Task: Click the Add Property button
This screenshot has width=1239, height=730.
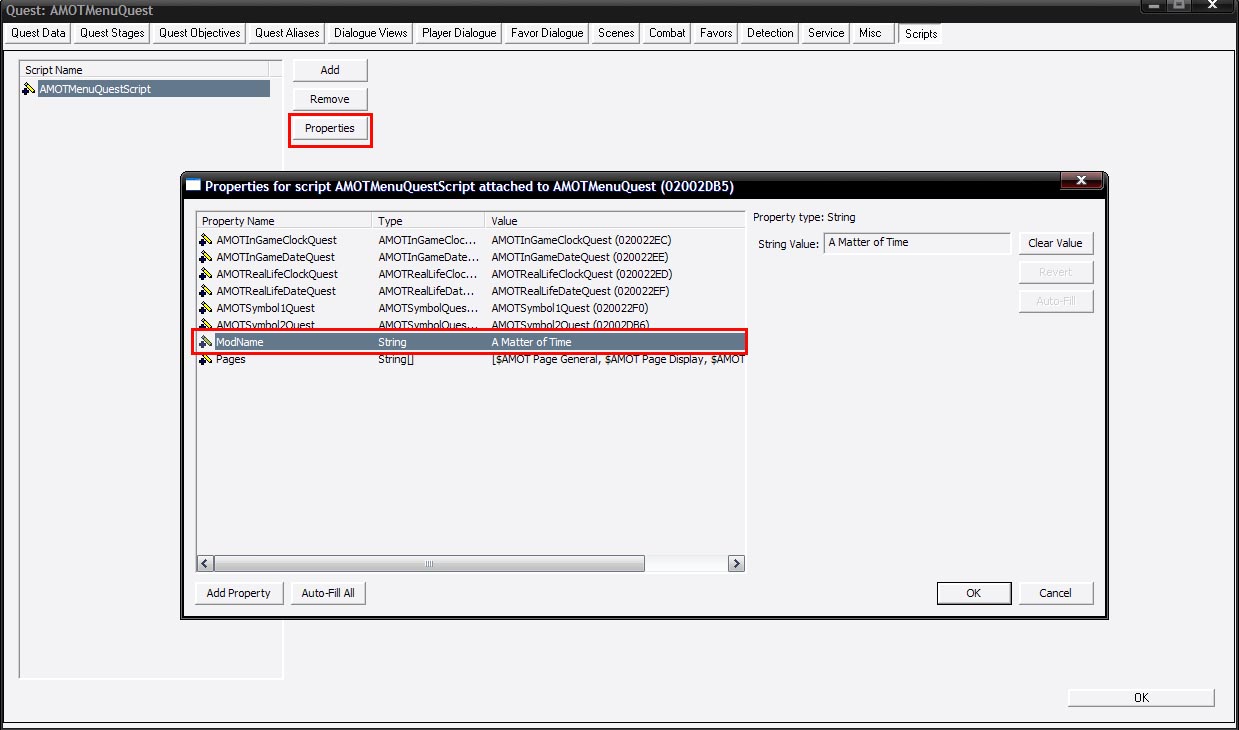Action: 238,593
